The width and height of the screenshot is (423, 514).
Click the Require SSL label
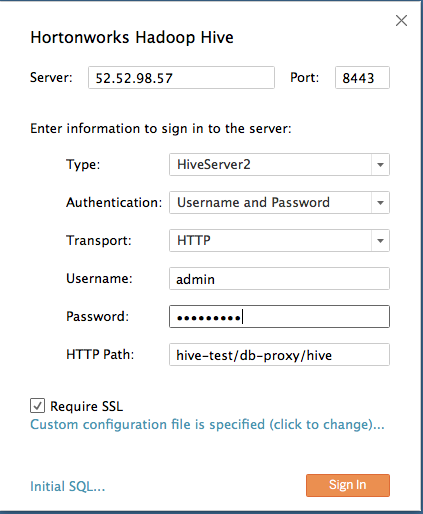(87, 406)
